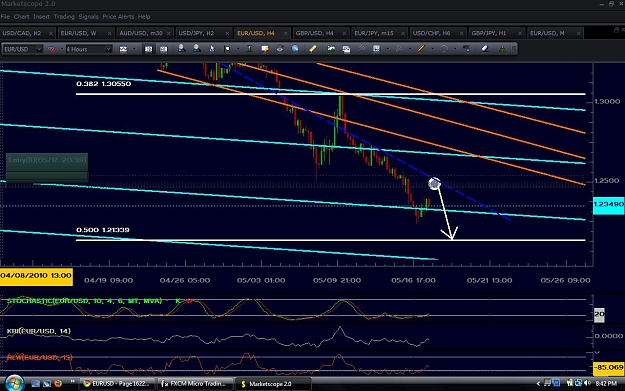Screen dimensions: 625x391
Task: Expand arrow beside data source icon
Action: tap(61, 49)
